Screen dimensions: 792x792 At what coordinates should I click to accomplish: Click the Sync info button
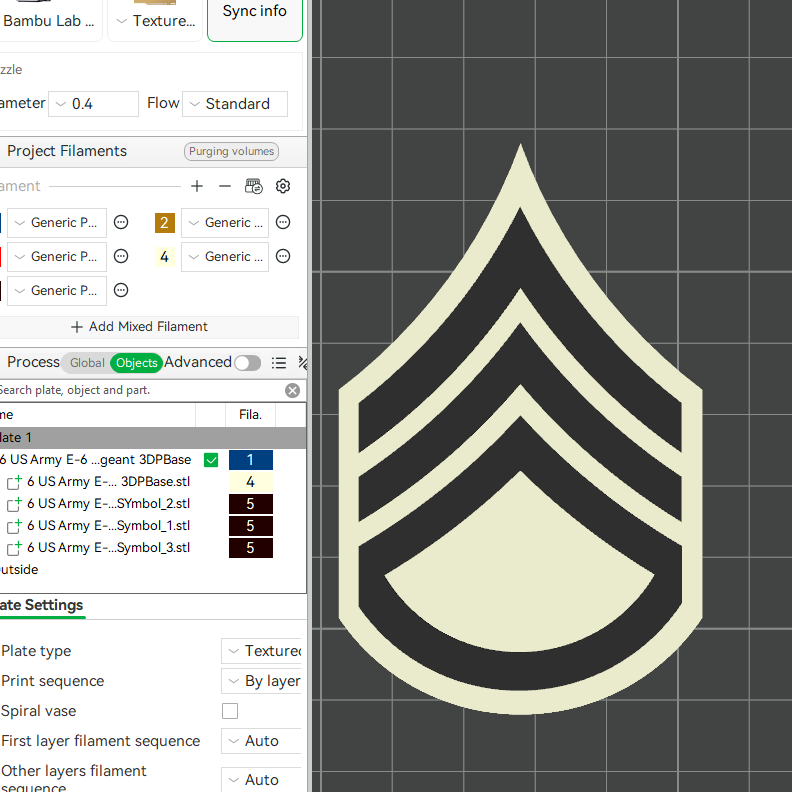pyautogui.click(x=255, y=19)
